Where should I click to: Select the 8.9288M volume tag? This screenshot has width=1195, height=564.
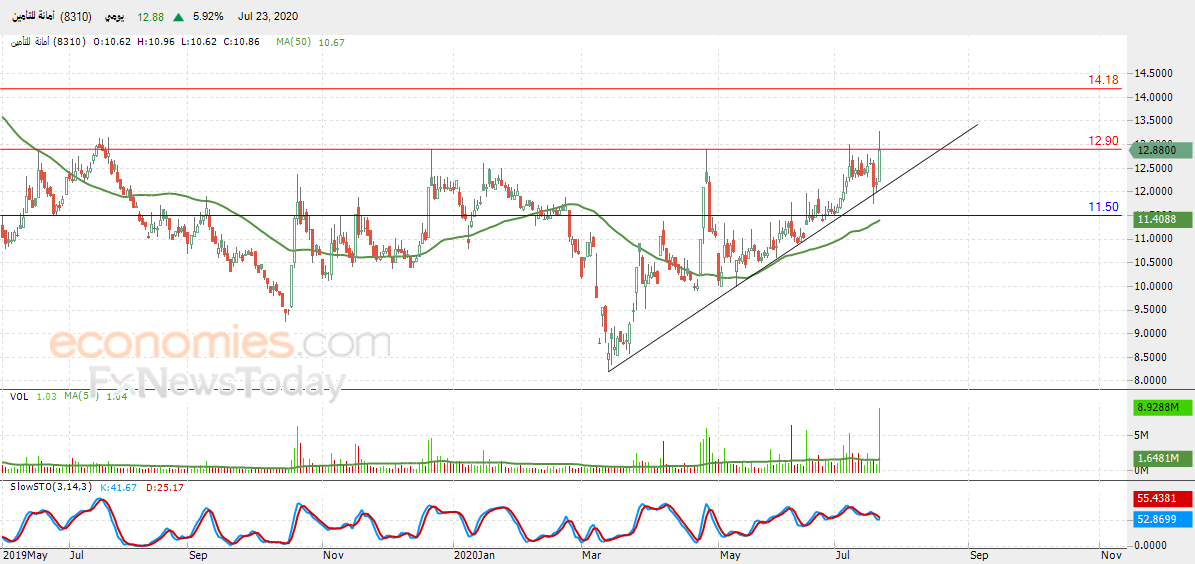click(x=1158, y=409)
